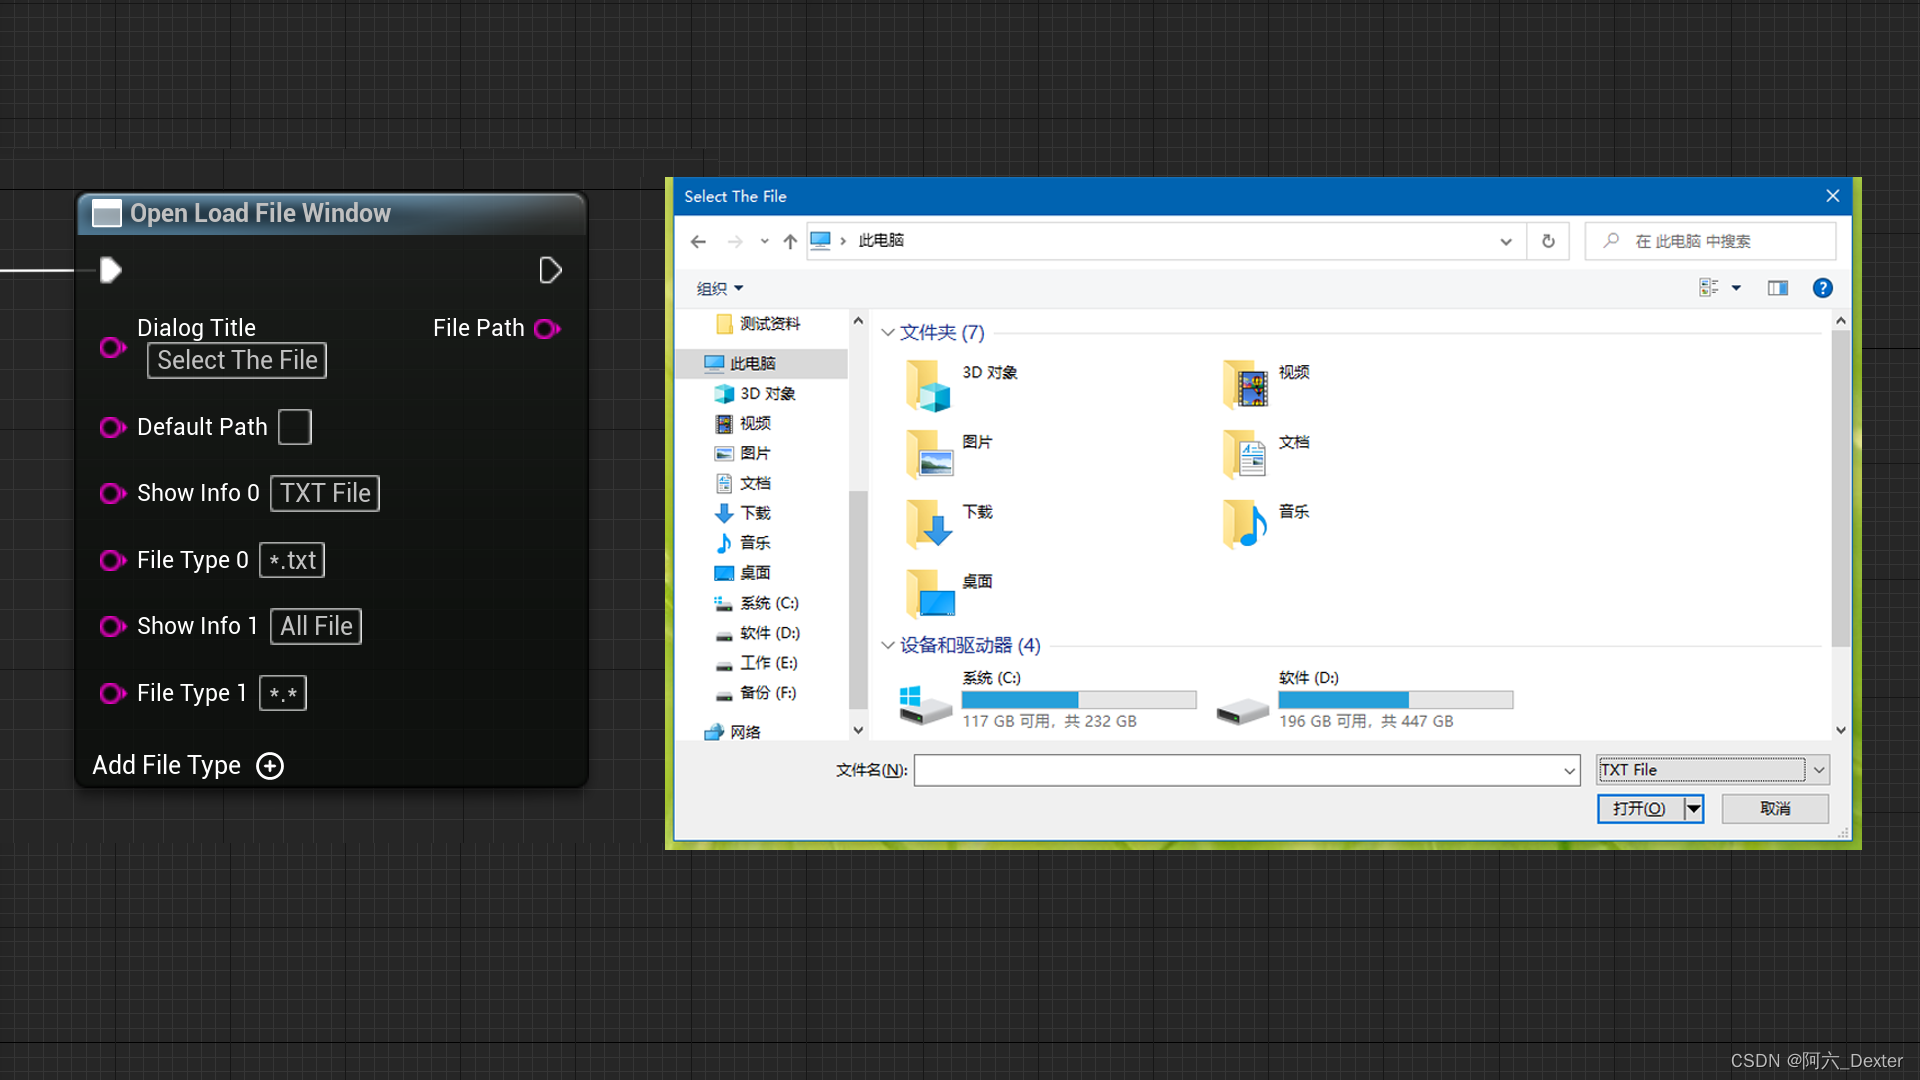Collapse the 文件夹 (7) group
1920x1080 pixels.
pos(887,332)
